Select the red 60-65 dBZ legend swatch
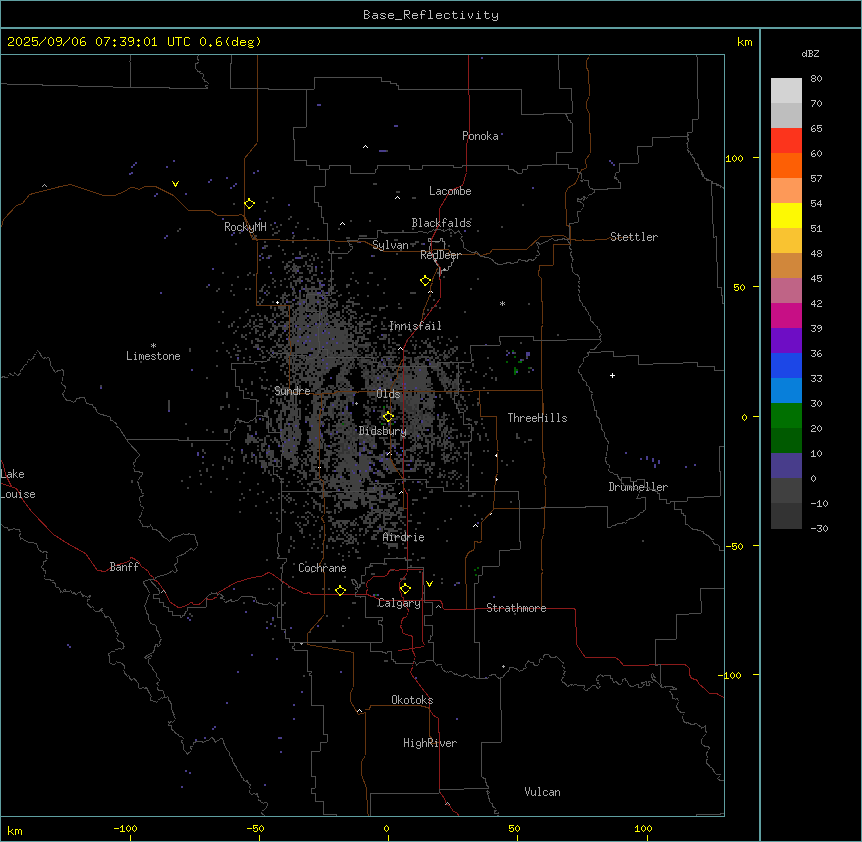Image resolution: width=862 pixels, height=842 pixels. pos(786,141)
